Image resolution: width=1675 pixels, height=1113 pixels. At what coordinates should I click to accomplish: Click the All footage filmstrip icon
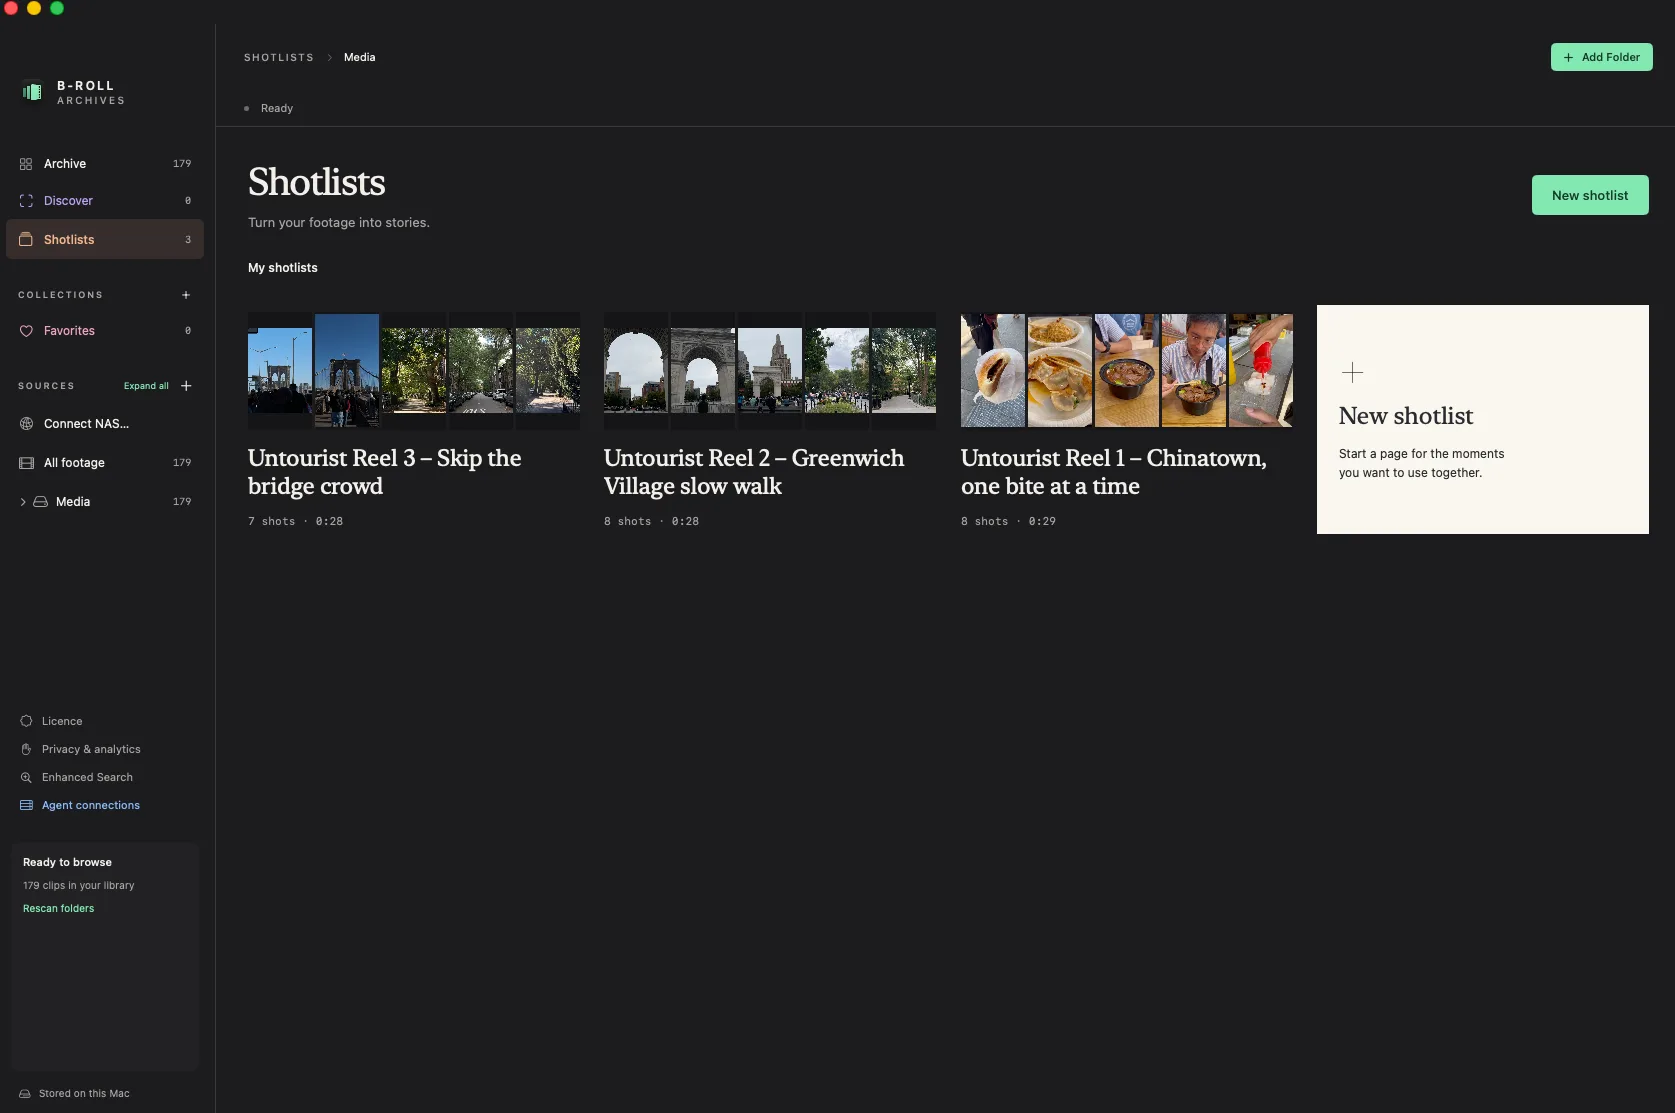(x=26, y=463)
